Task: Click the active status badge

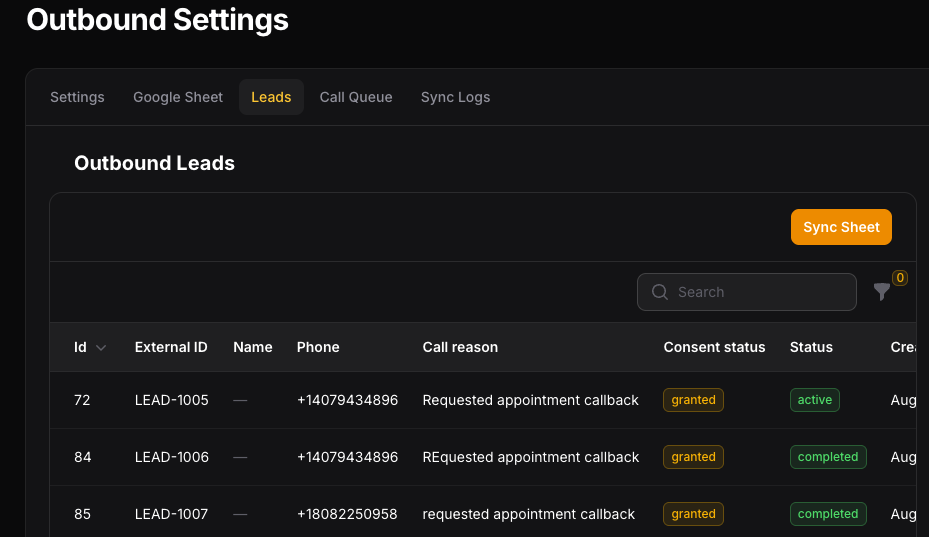Action: pyautogui.click(x=814, y=400)
